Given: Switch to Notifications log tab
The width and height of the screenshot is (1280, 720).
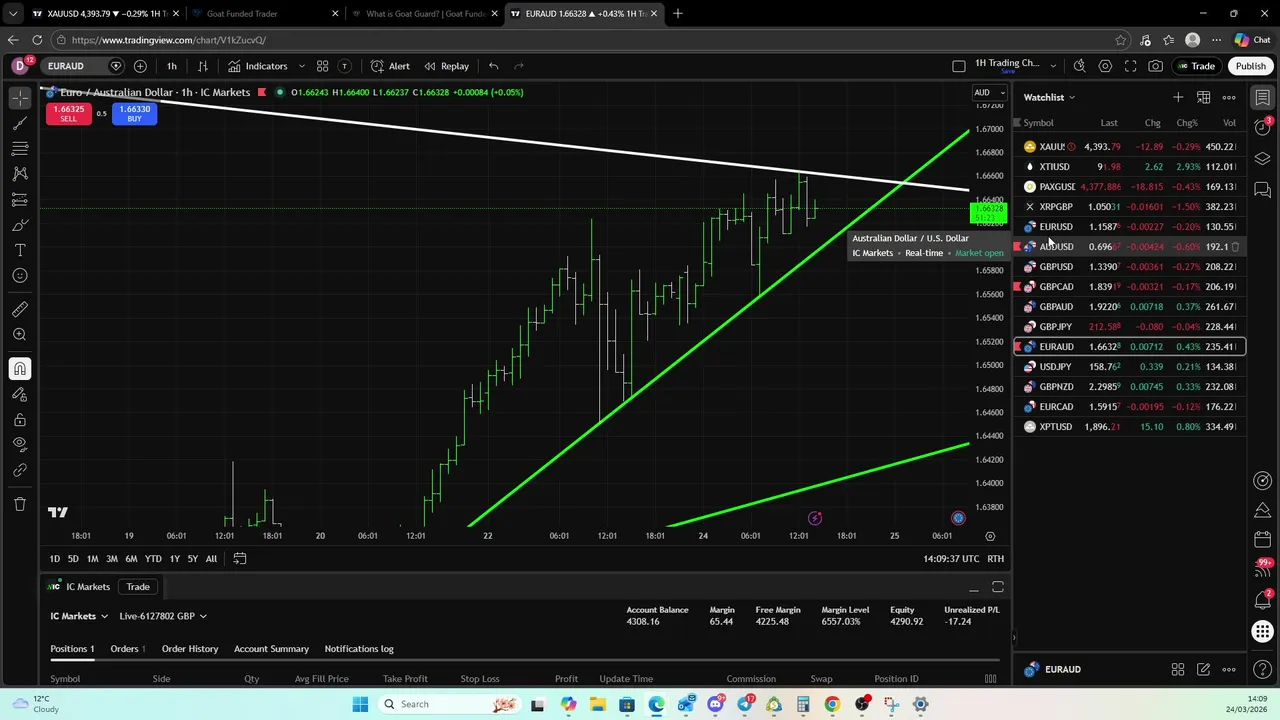Looking at the screenshot, I should pos(359,649).
